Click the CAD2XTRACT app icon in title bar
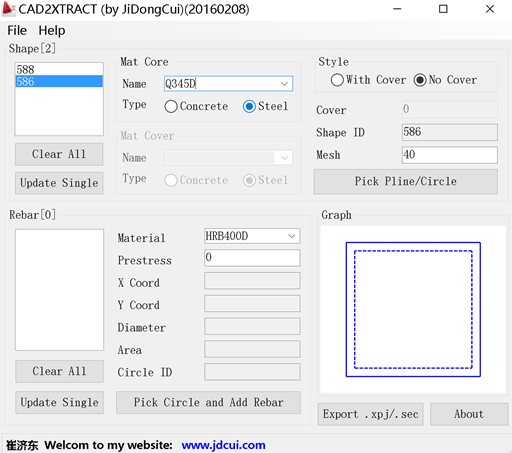512x453 pixels. tap(8, 9)
